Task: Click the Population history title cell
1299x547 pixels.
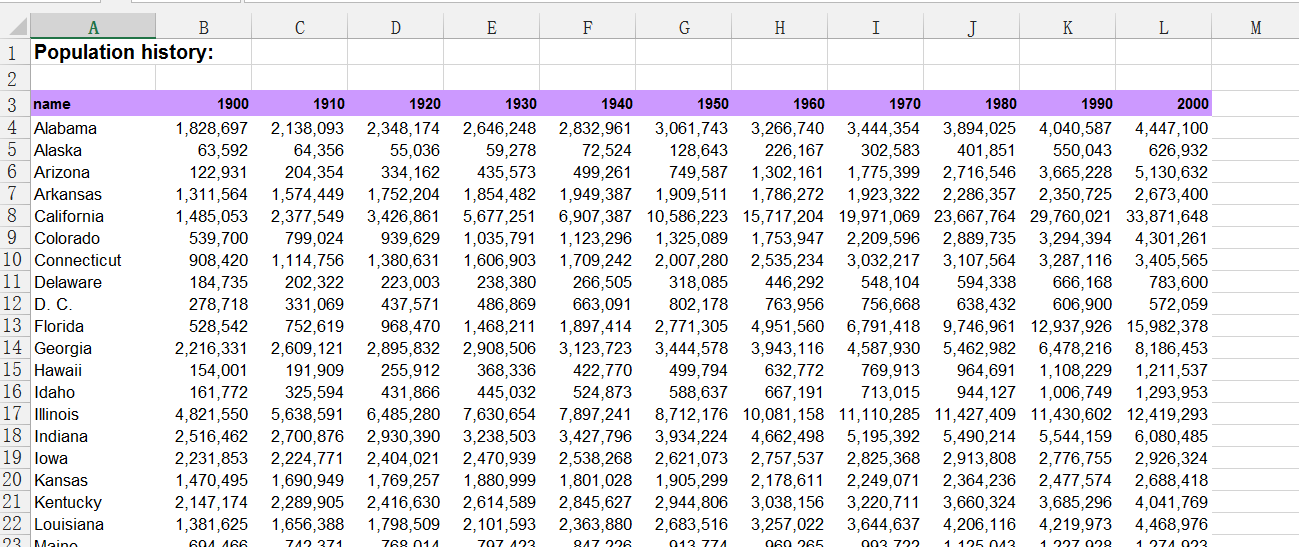Action: [123, 53]
